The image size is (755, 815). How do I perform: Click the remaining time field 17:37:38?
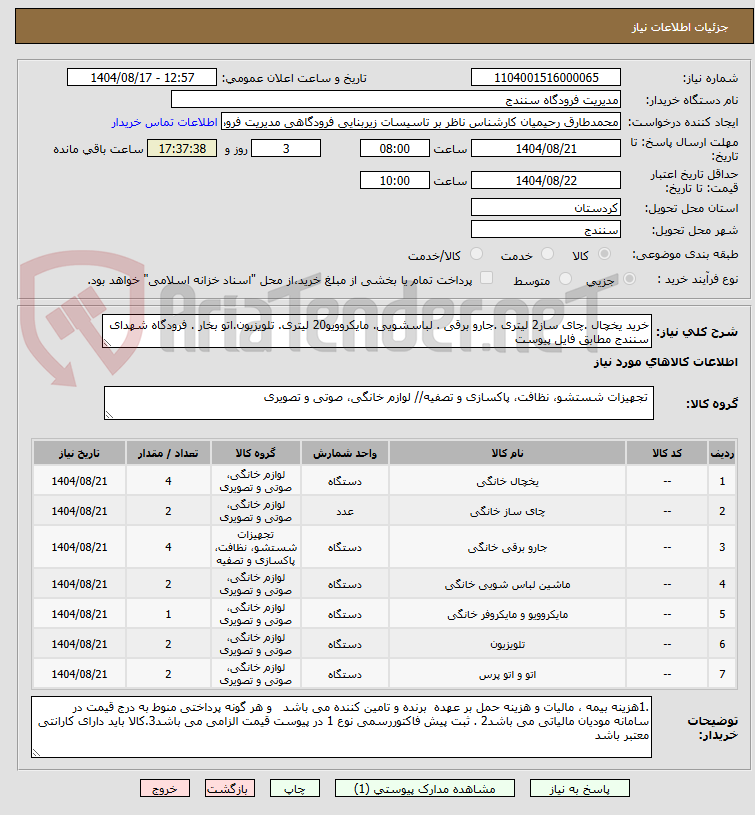tap(182, 149)
